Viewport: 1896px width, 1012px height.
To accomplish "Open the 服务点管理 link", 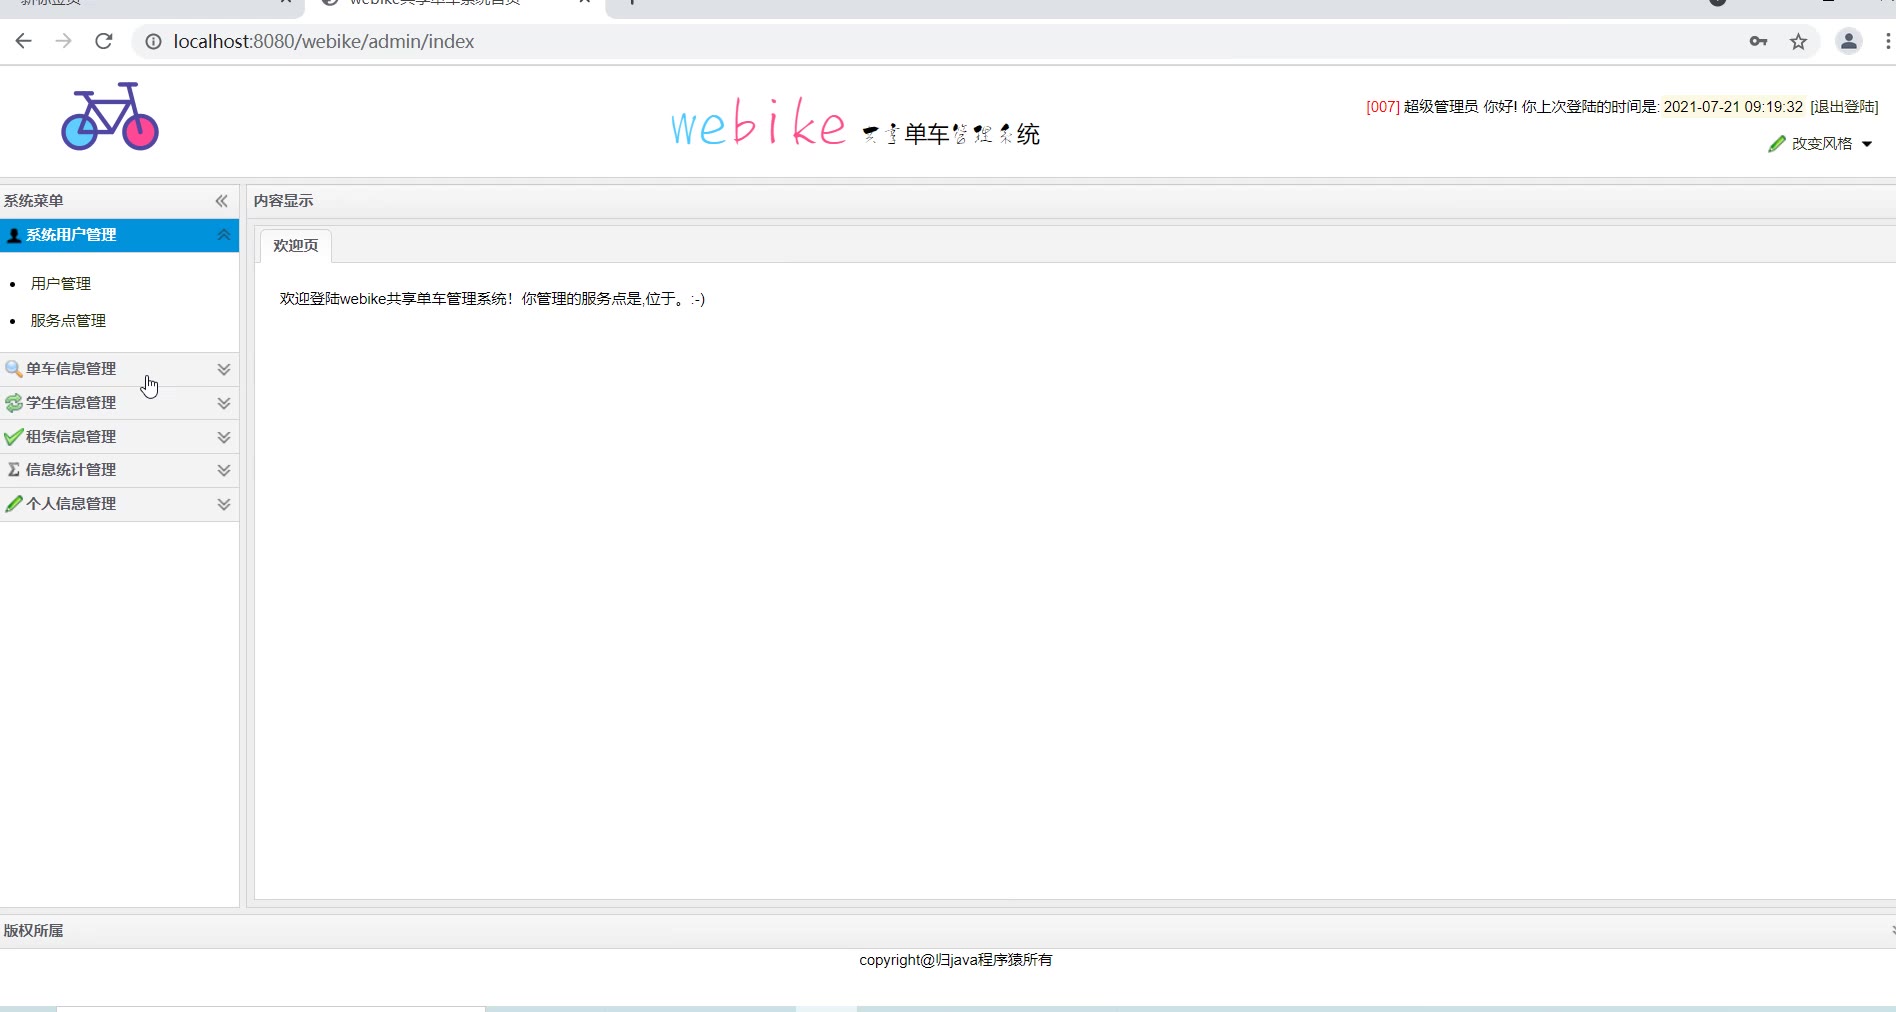I will [68, 321].
